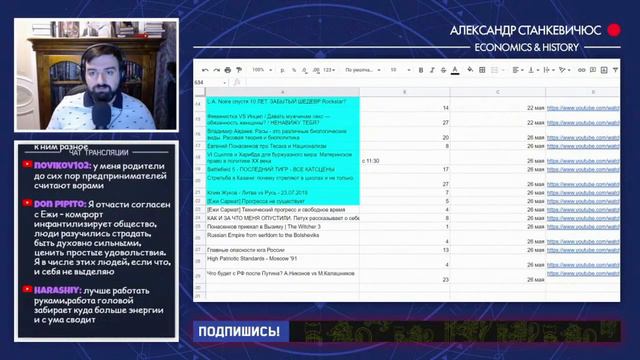Click chat username NOVIKOV102
Viewport: 640px width, 360px height.
(x=62, y=166)
